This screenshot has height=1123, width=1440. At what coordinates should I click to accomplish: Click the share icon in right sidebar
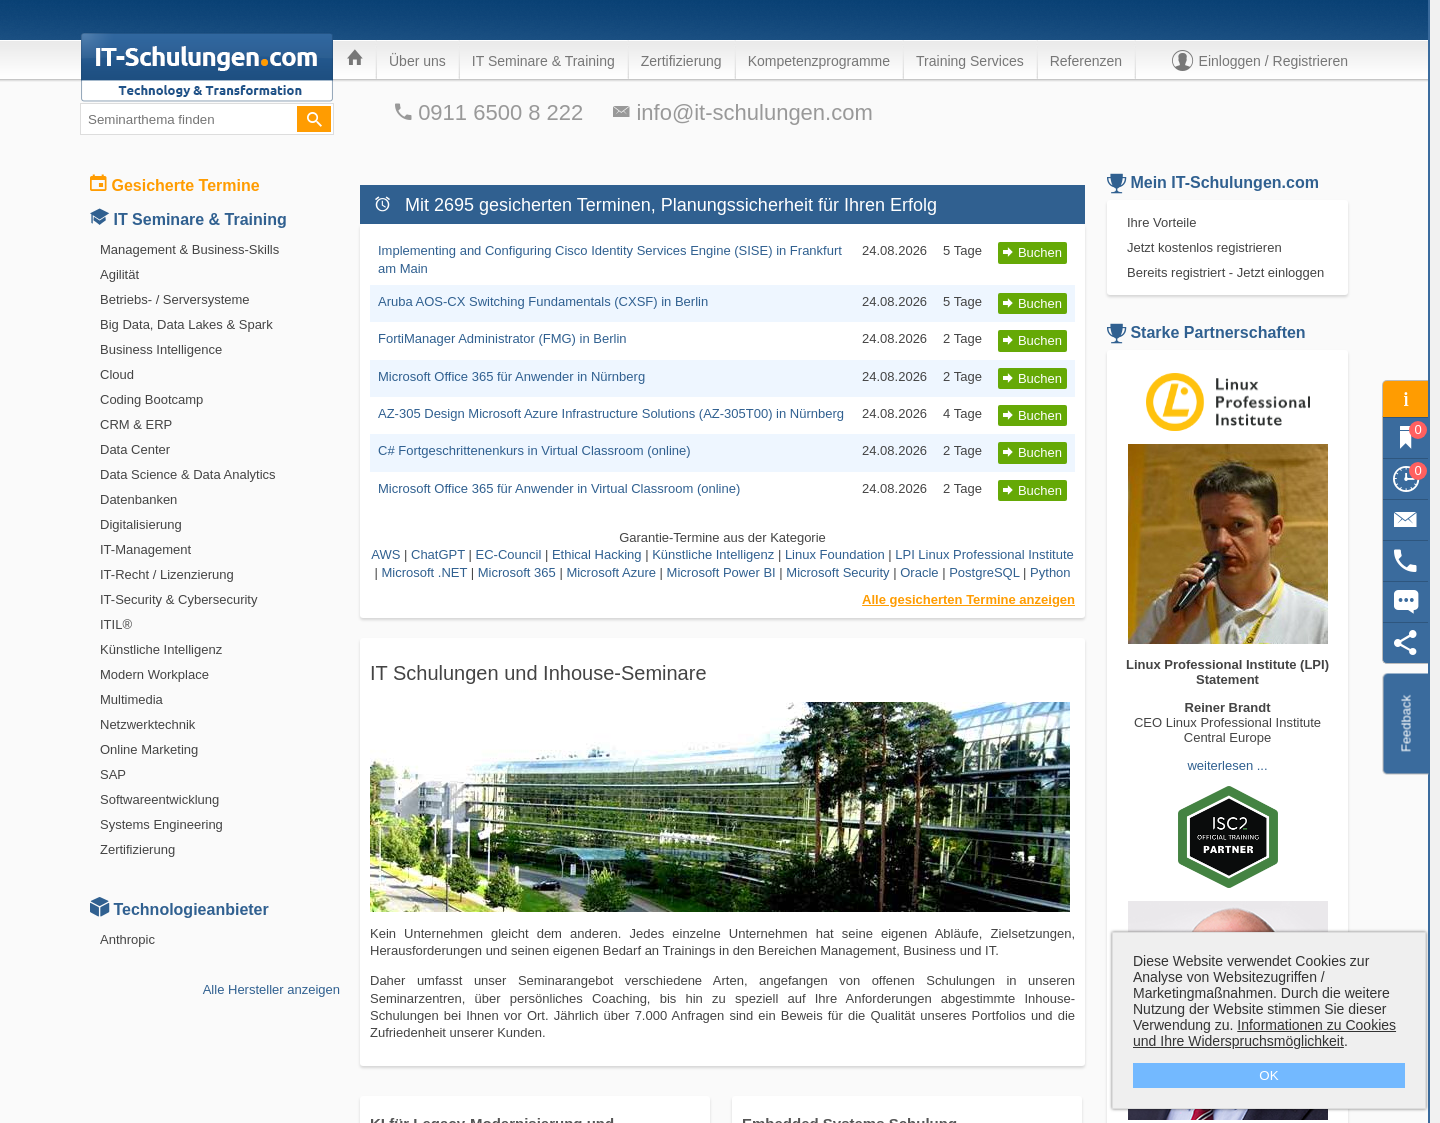[x=1405, y=642]
